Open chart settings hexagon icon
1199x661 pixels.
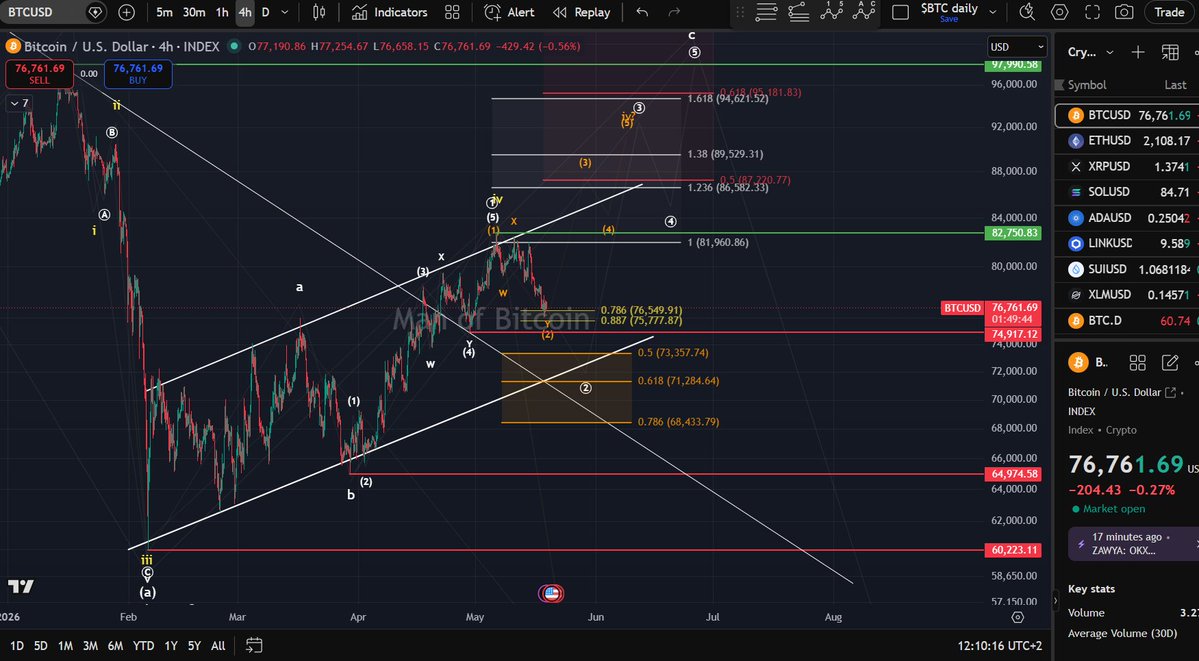pos(1060,12)
